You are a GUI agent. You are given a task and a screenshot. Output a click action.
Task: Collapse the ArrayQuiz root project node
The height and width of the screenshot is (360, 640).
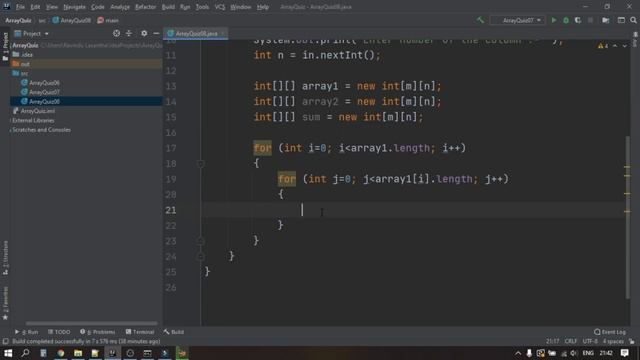(x=25, y=45)
